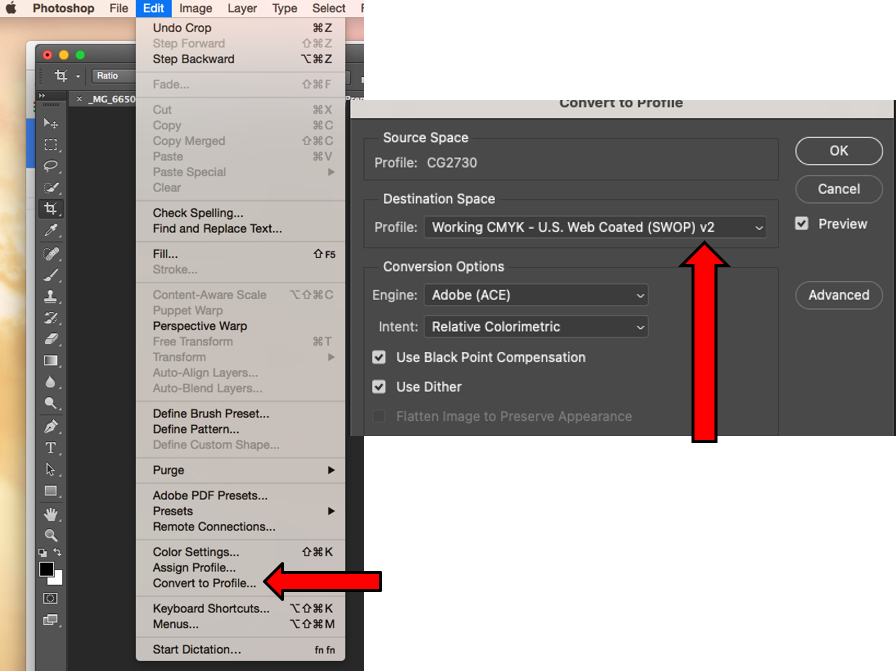Image resolution: width=896 pixels, height=671 pixels.
Task: Open the Layer menu
Action: (x=242, y=8)
